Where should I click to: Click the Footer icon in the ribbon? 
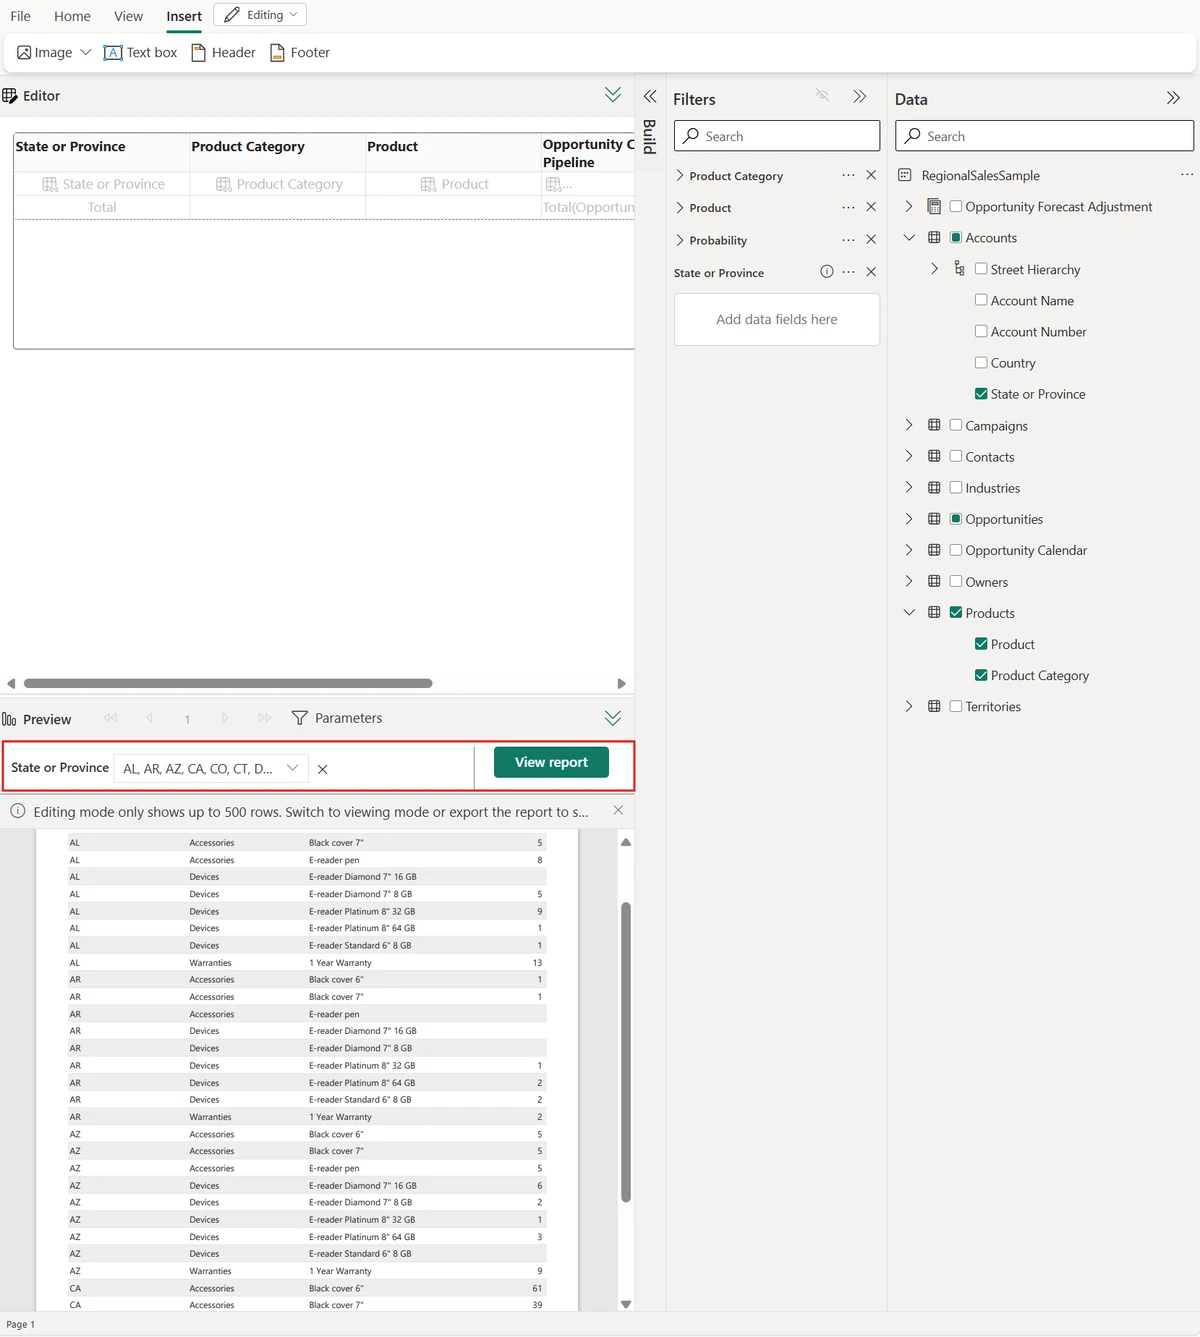tap(278, 53)
